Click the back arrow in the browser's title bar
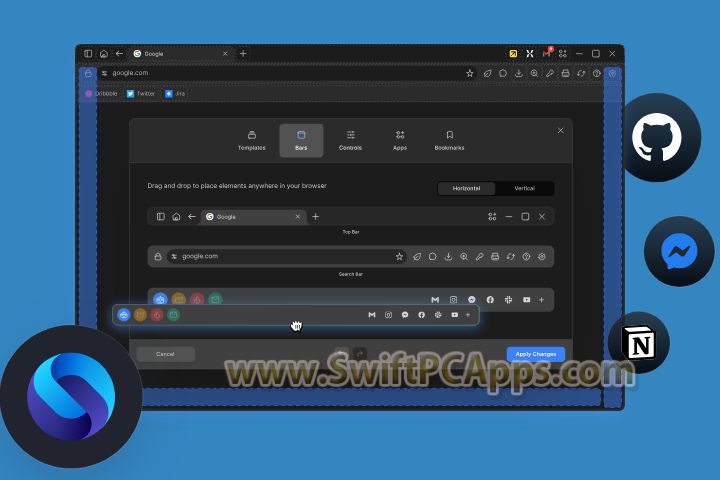720x480 pixels. (119, 54)
